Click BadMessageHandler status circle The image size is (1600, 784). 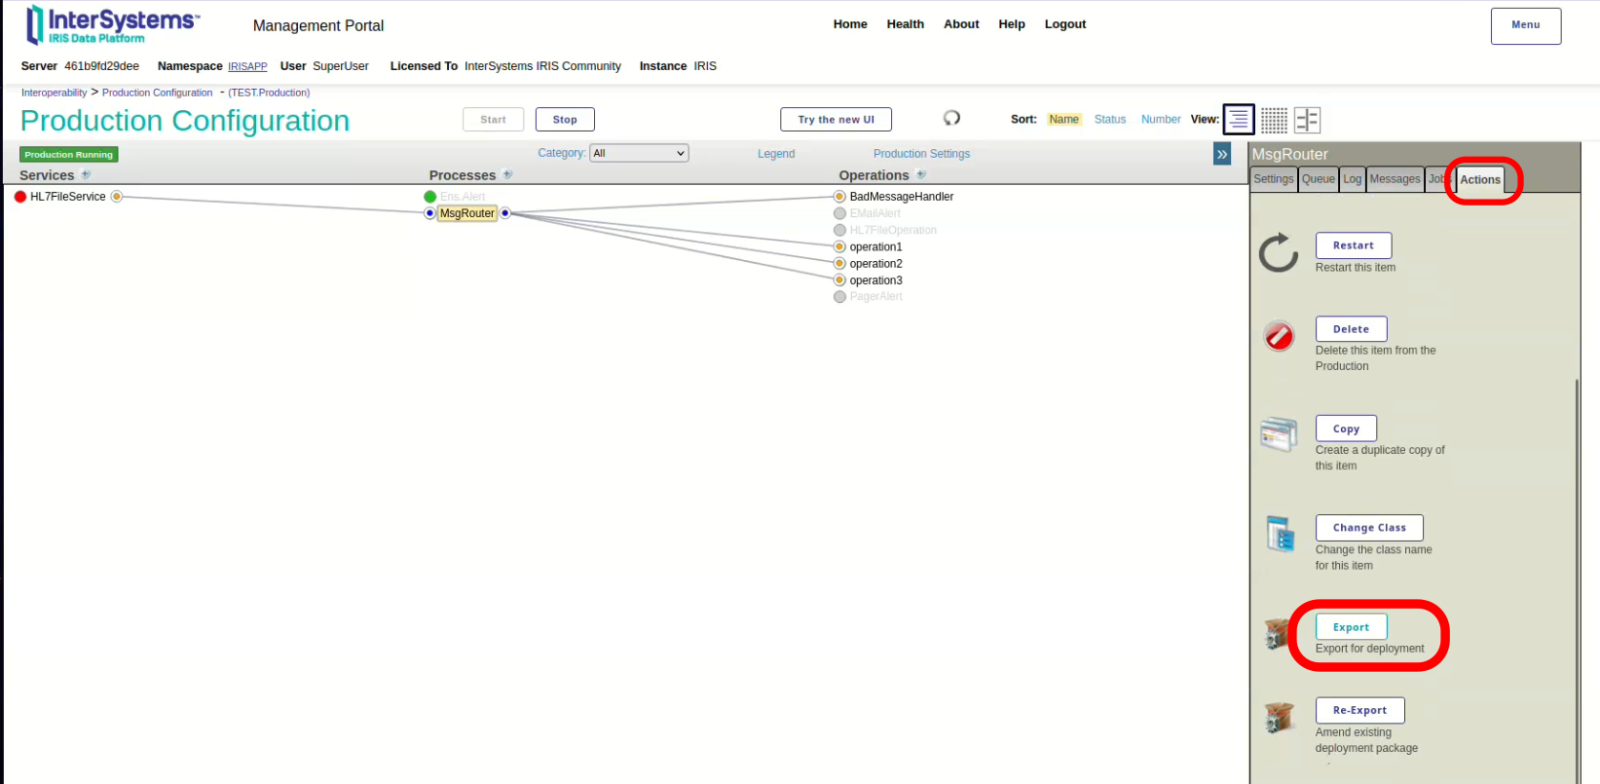coord(840,197)
